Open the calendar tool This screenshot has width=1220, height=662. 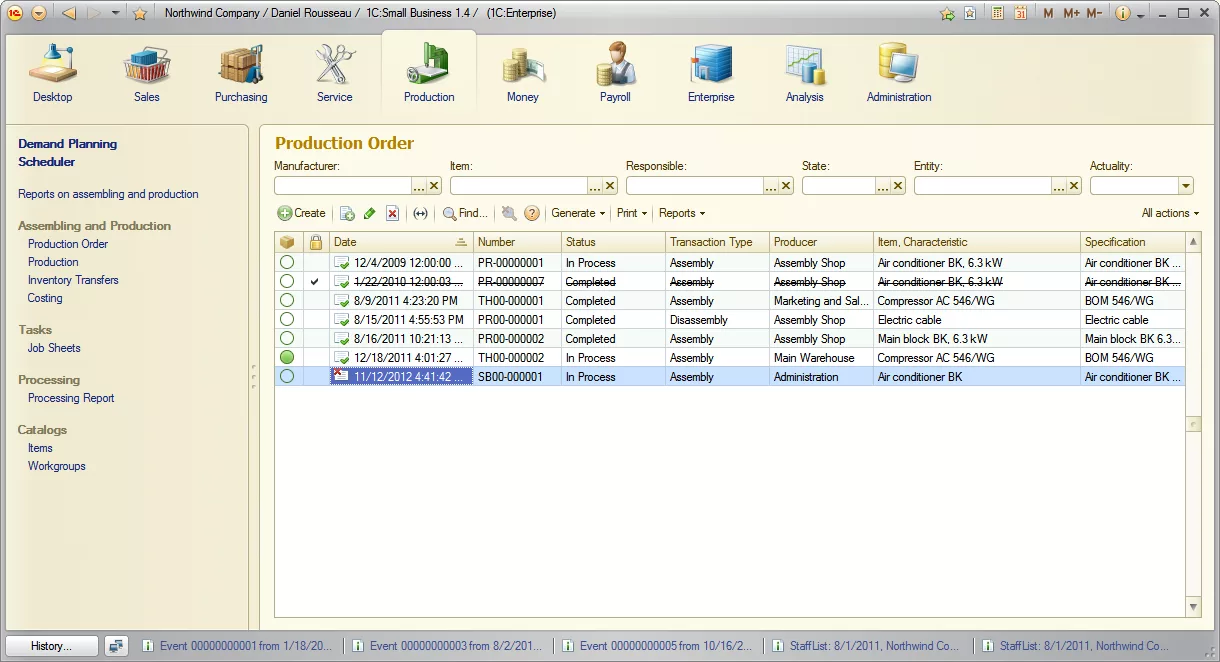(x=1021, y=13)
